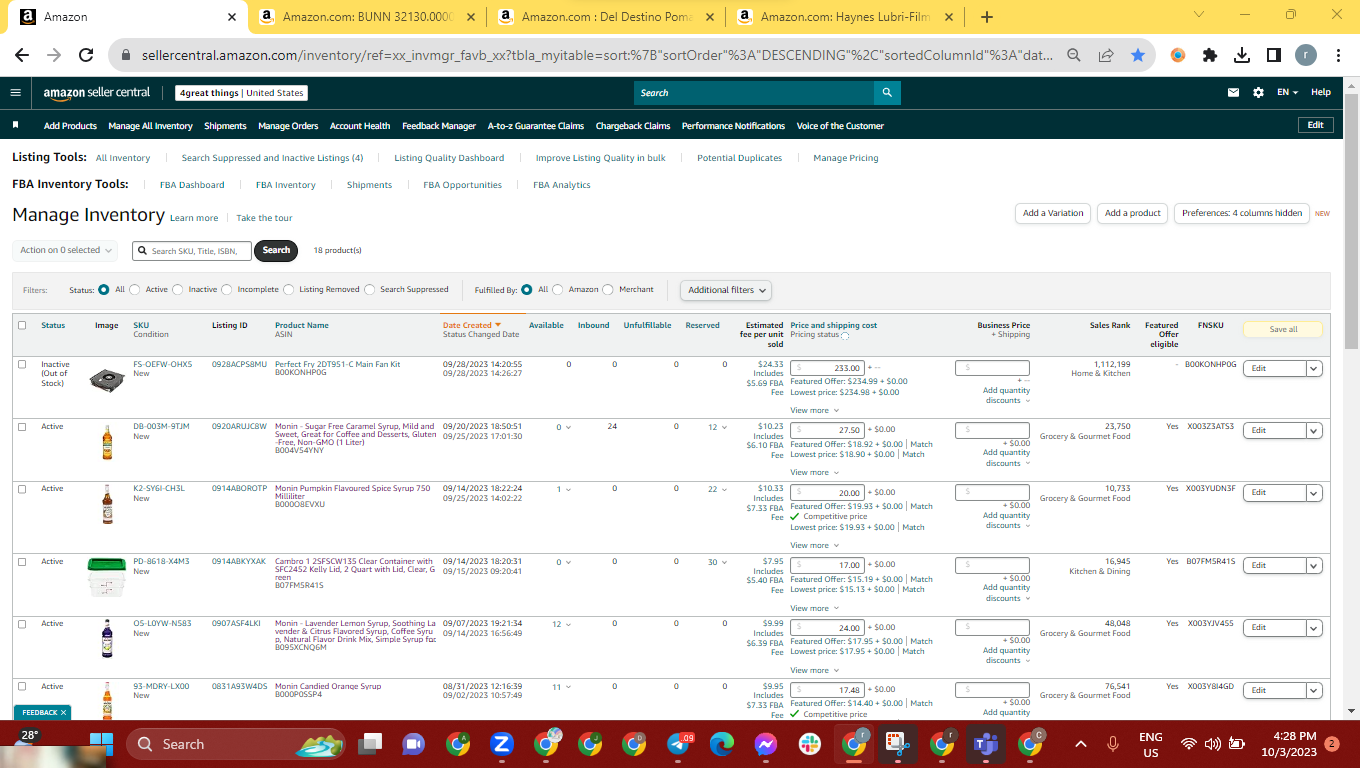
Task: Select the checkbox for SKU DB-003M-9TJM
Action: tap(22, 426)
